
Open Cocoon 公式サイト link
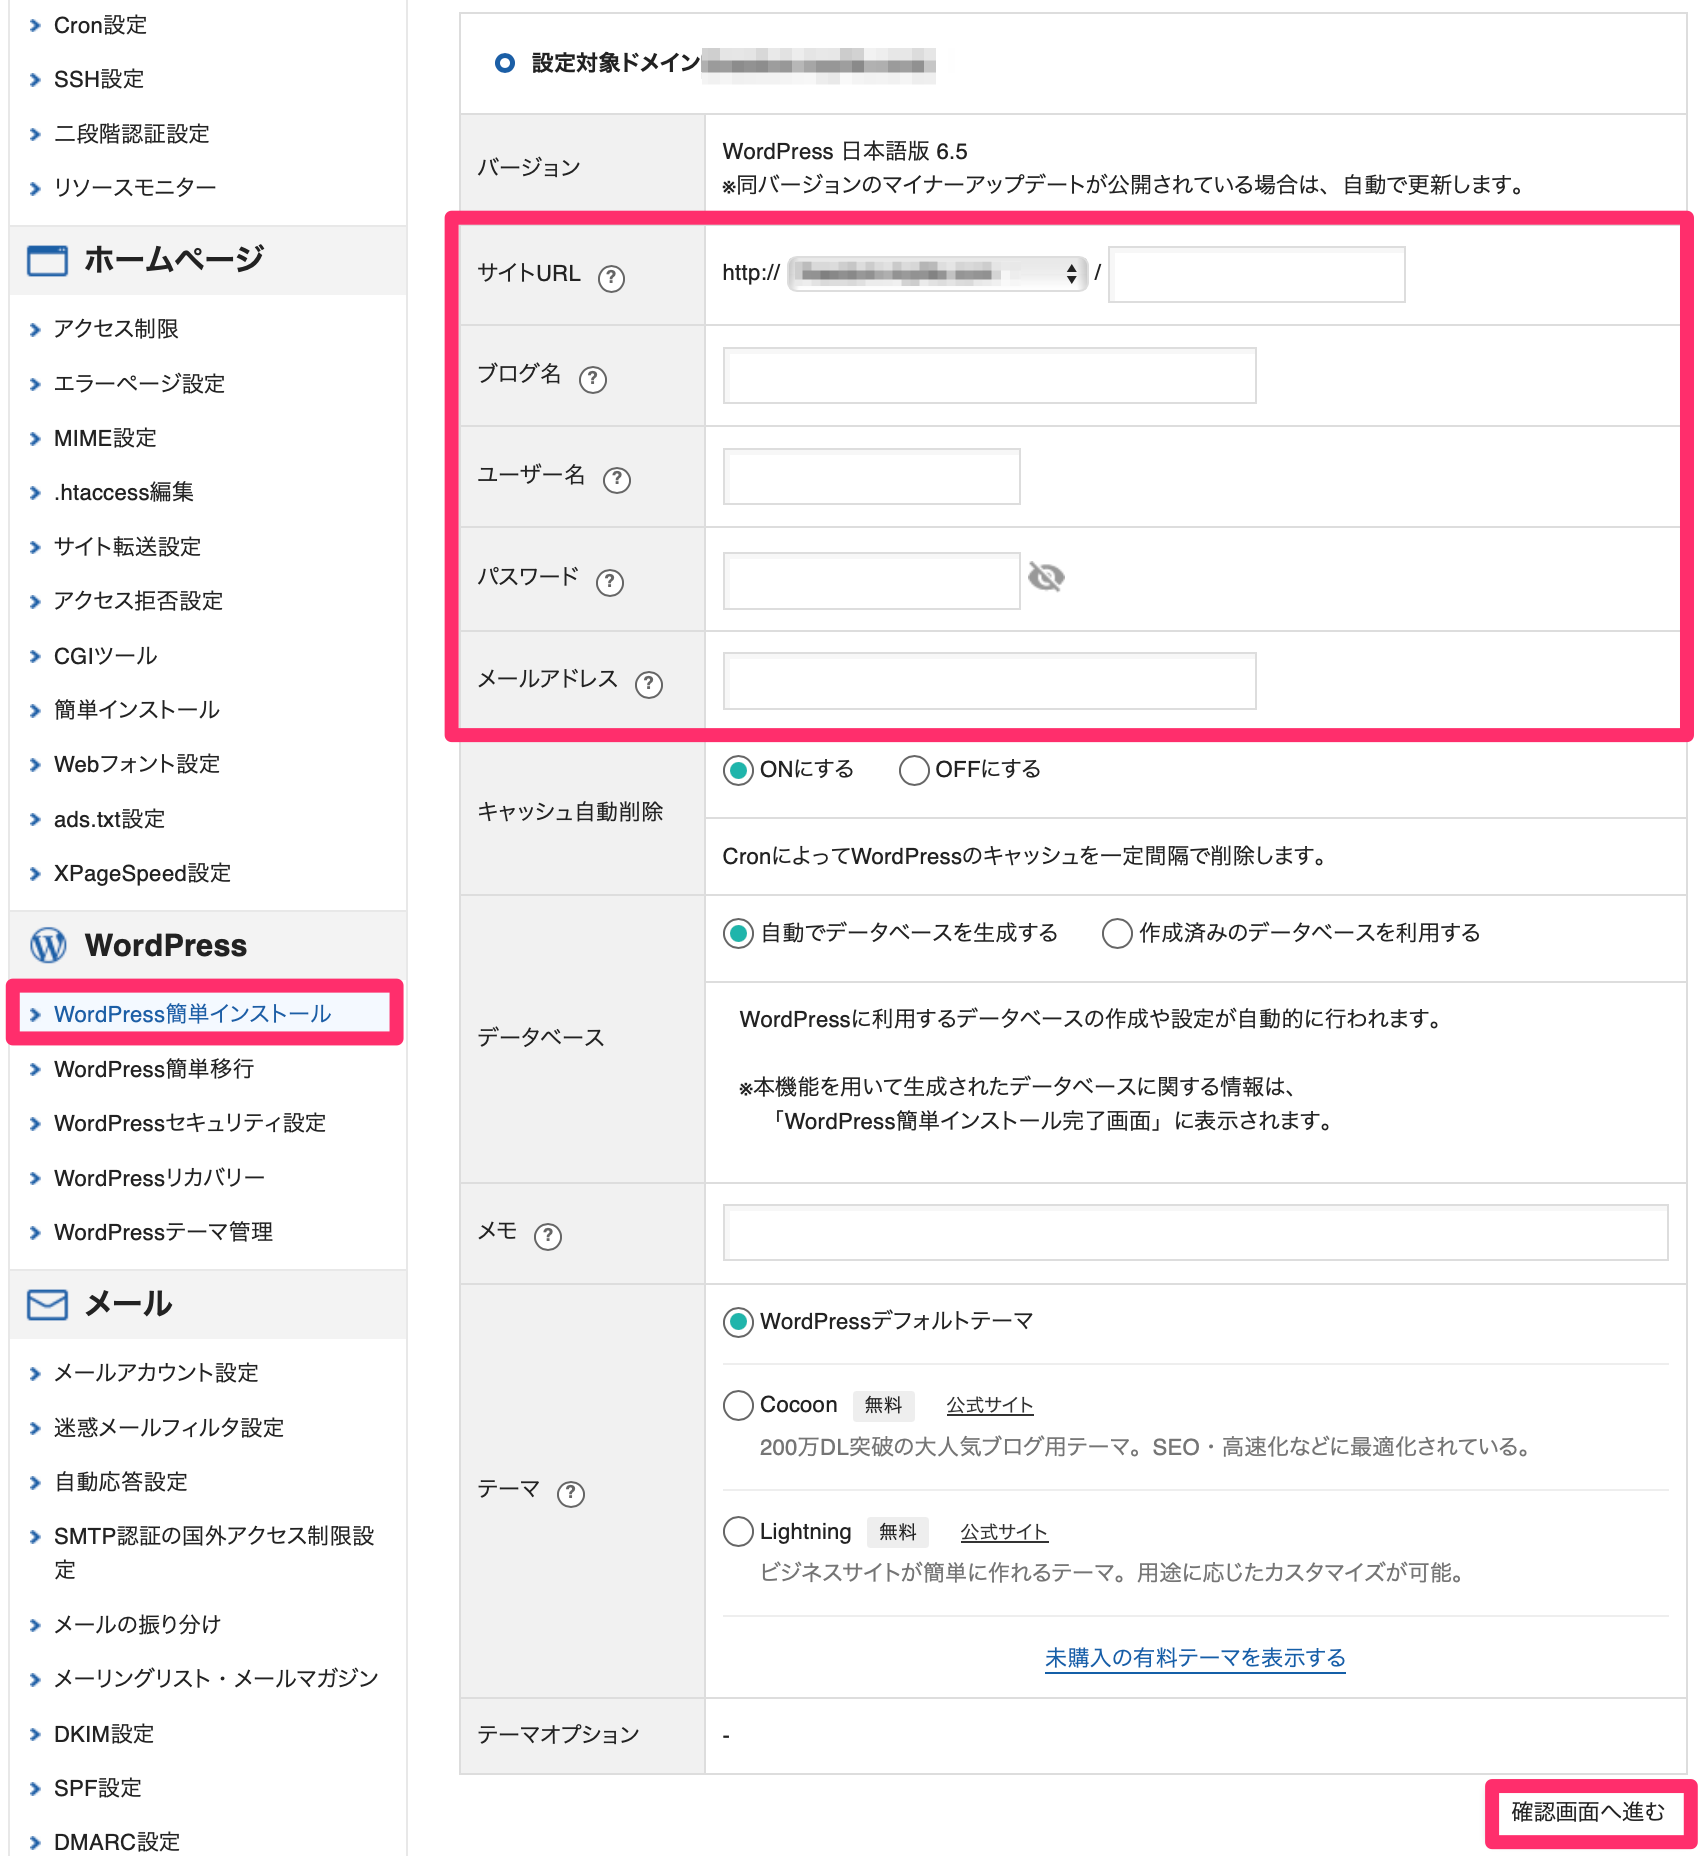(990, 1405)
